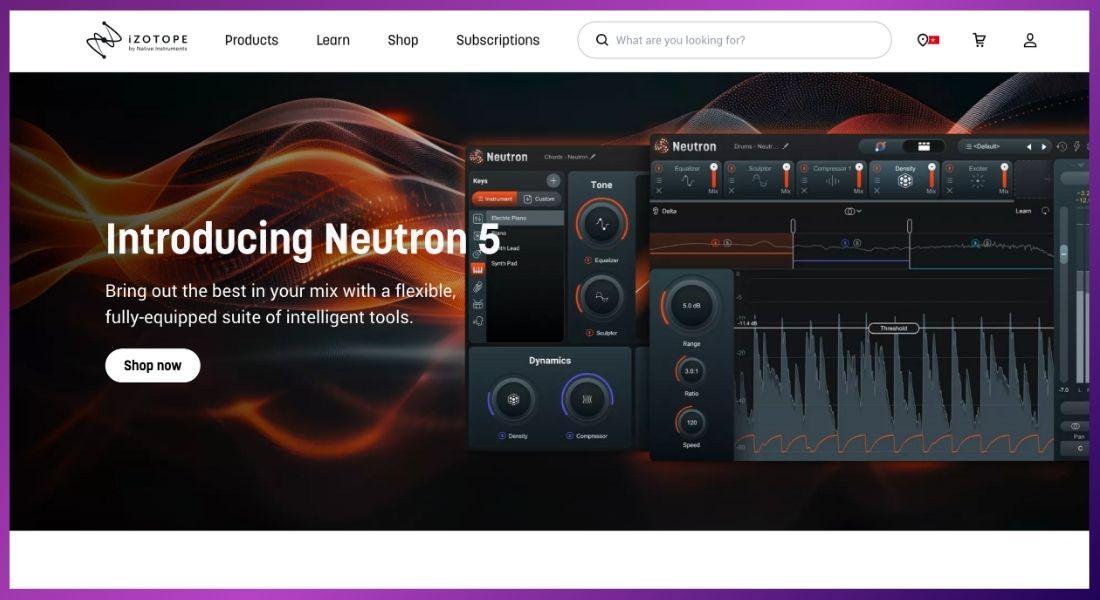1100x600 pixels.
Task: Open the user account icon
Action: click(1030, 40)
